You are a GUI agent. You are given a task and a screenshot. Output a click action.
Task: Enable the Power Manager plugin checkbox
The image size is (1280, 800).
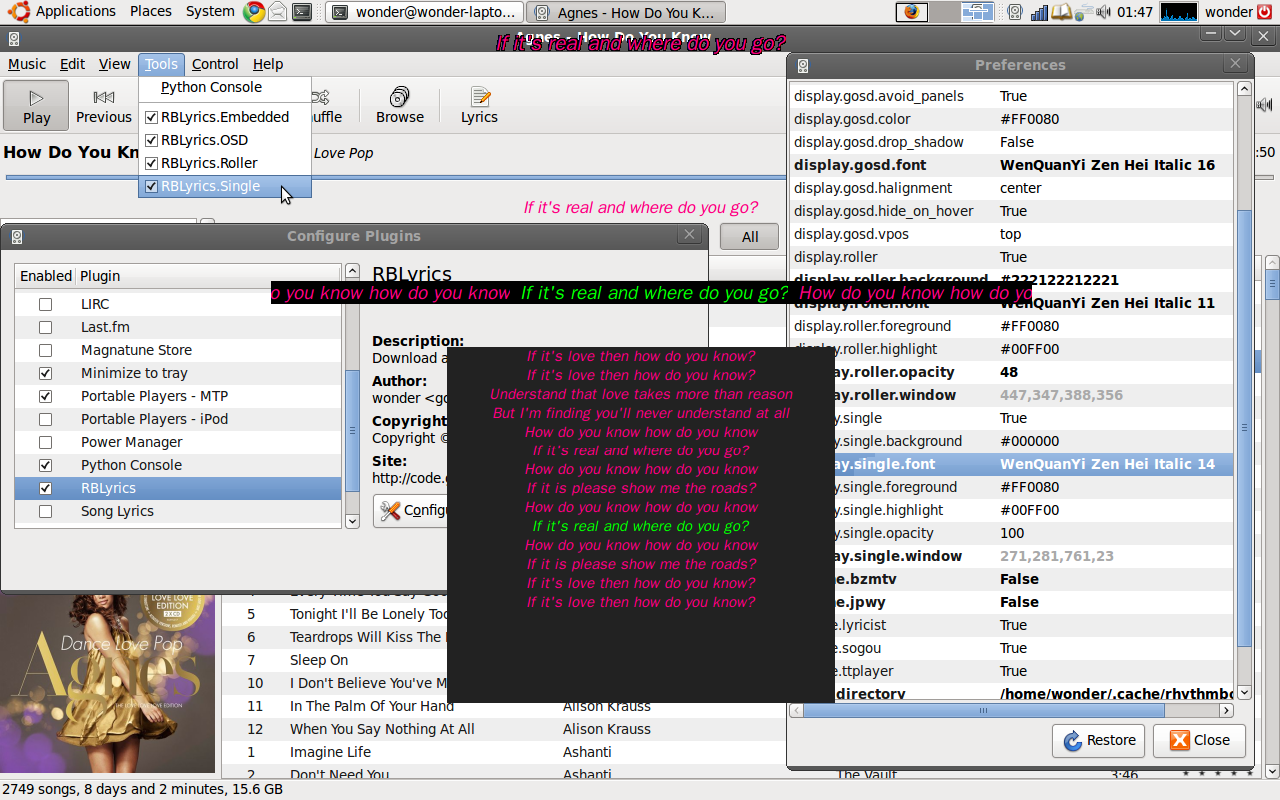coord(45,442)
